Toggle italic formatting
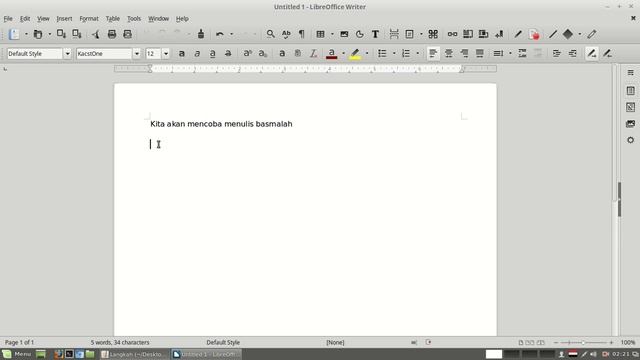Image resolution: width=640 pixels, height=360 pixels. point(197,53)
